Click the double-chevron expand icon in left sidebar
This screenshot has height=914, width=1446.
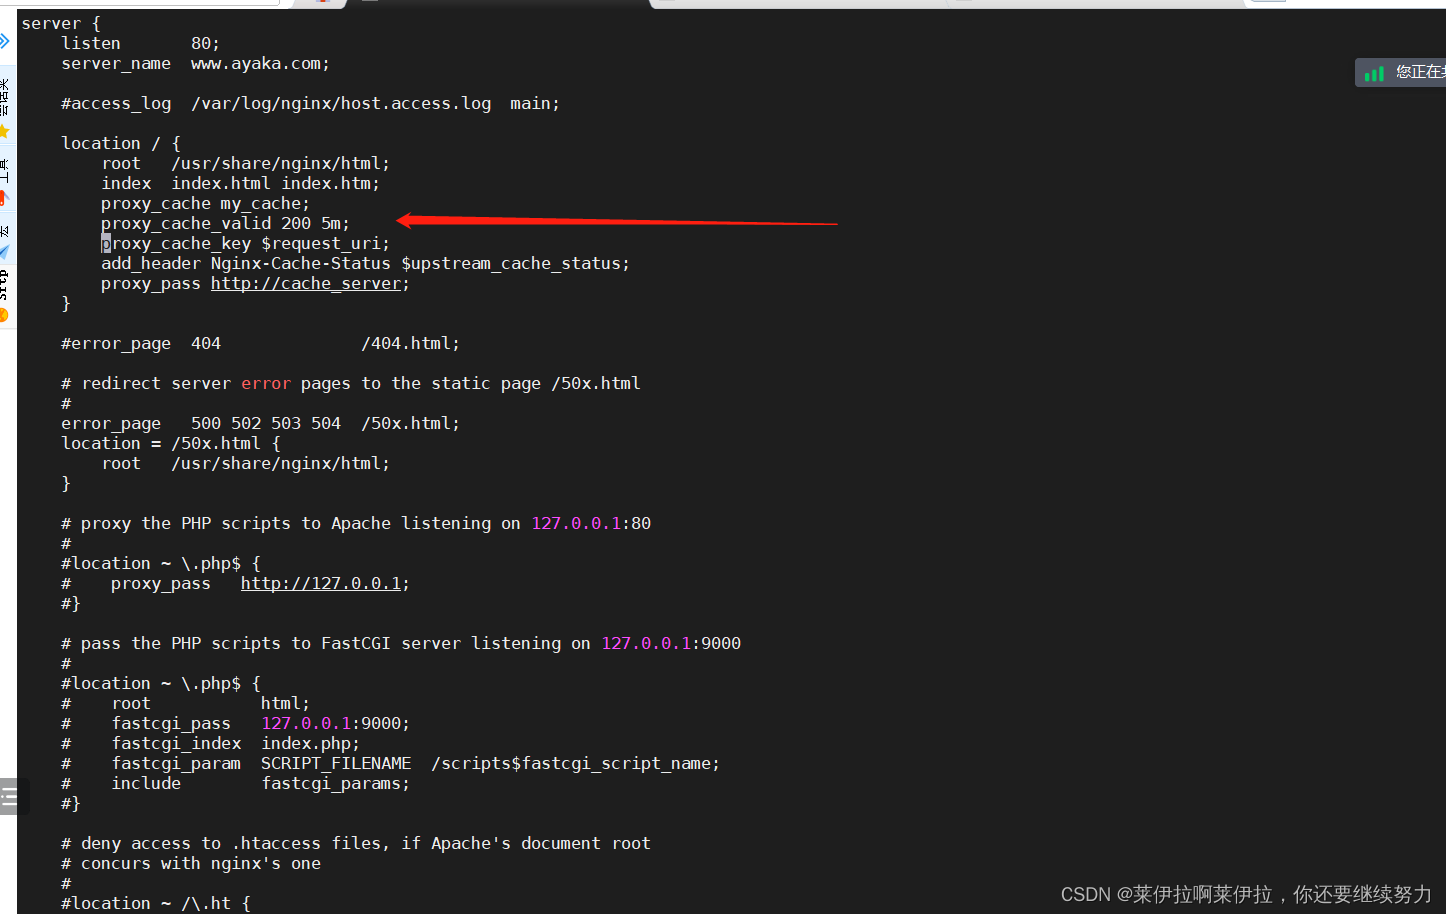(5, 41)
